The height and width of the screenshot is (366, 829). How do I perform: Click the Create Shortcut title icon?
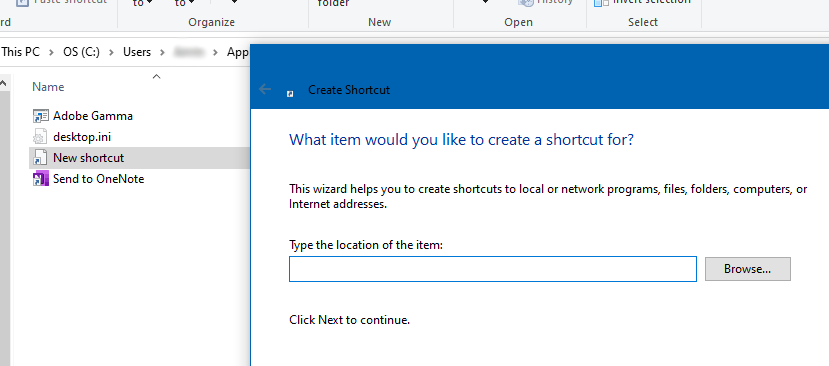tap(290, 94)
